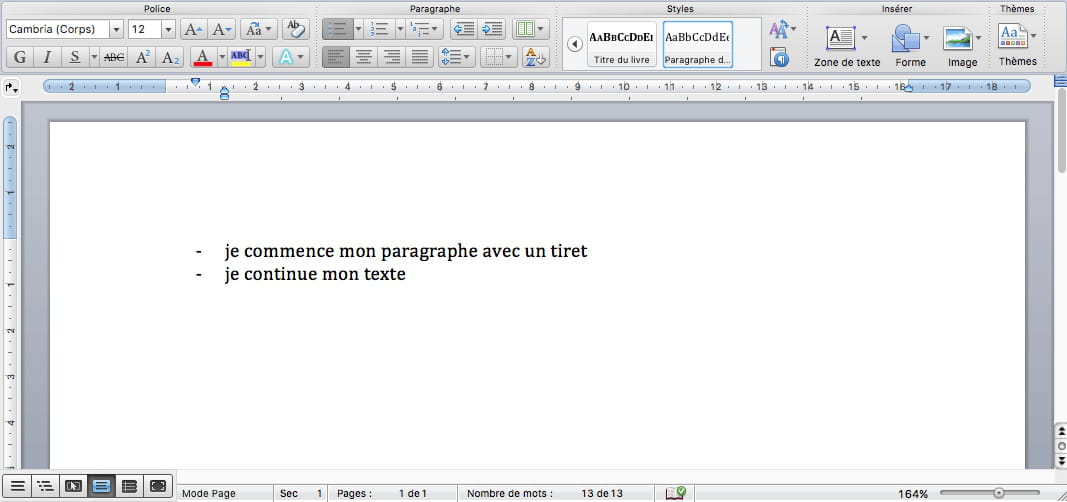
Task: Click the superscript A² icon
Action: coord(143,57)
